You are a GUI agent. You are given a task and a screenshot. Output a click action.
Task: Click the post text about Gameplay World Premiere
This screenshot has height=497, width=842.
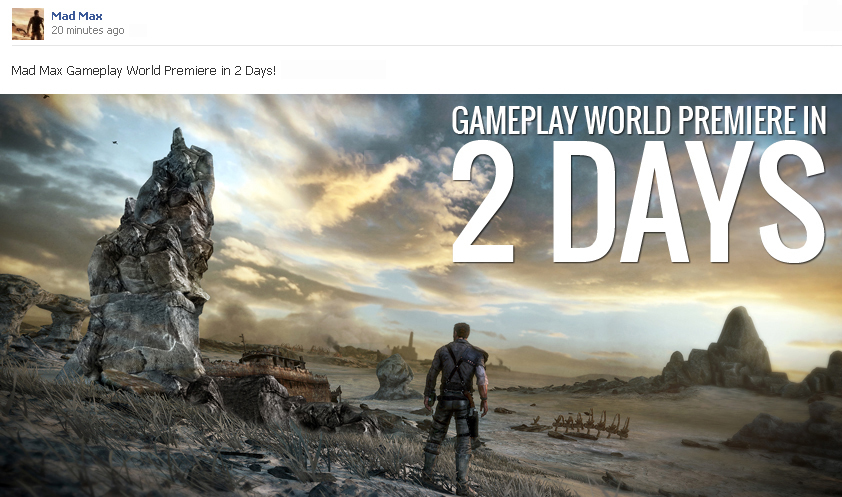point(143,71)
